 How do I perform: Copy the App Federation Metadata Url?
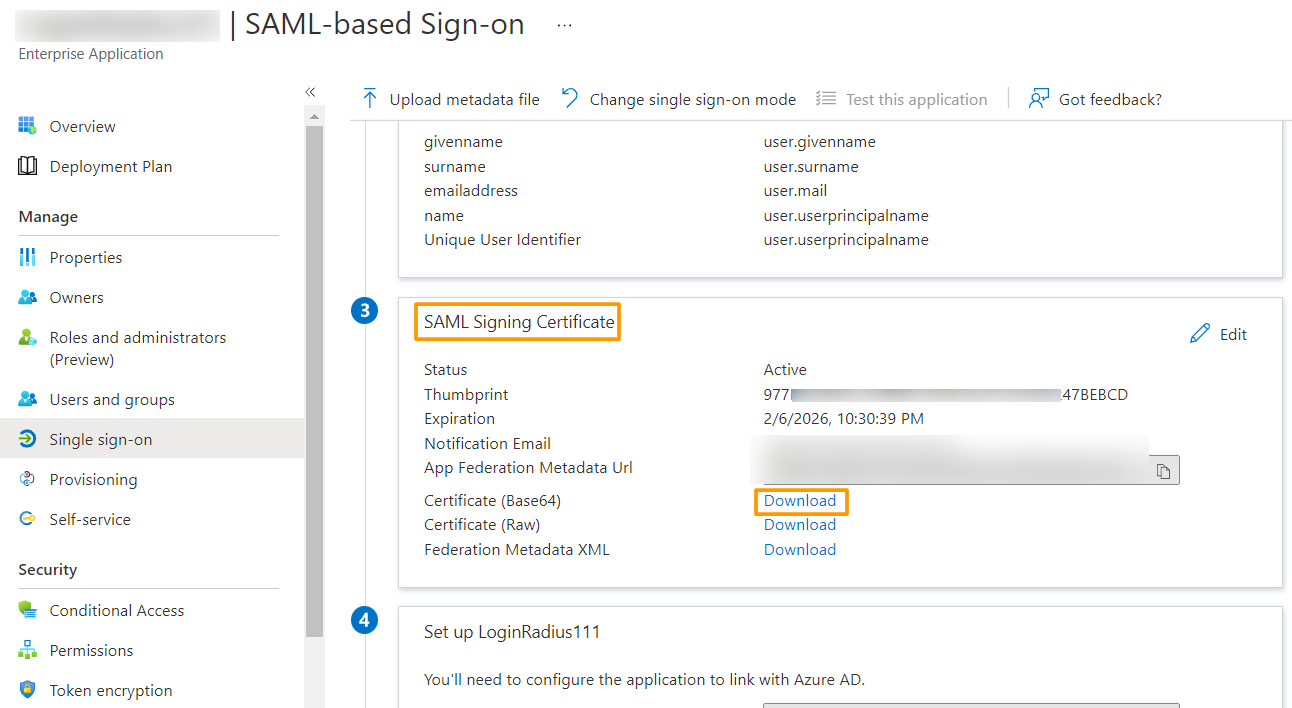1163,470
